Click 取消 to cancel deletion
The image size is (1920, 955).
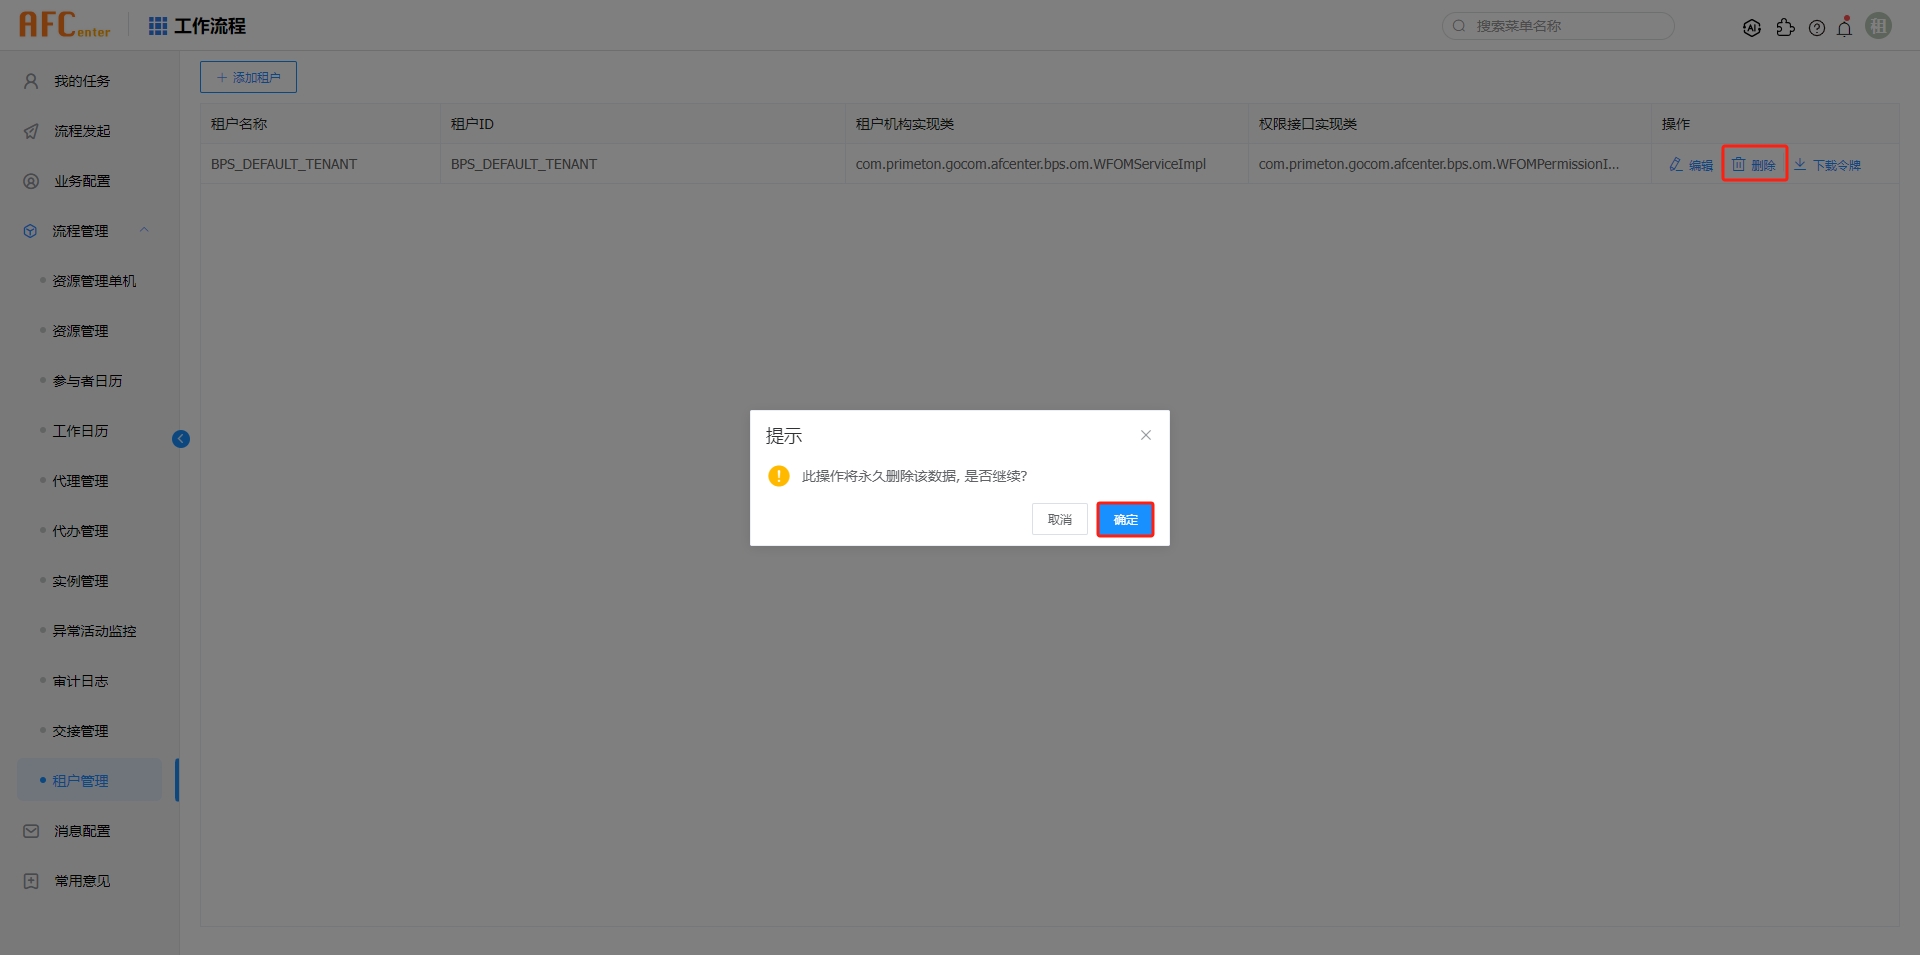coord(1059,519)
